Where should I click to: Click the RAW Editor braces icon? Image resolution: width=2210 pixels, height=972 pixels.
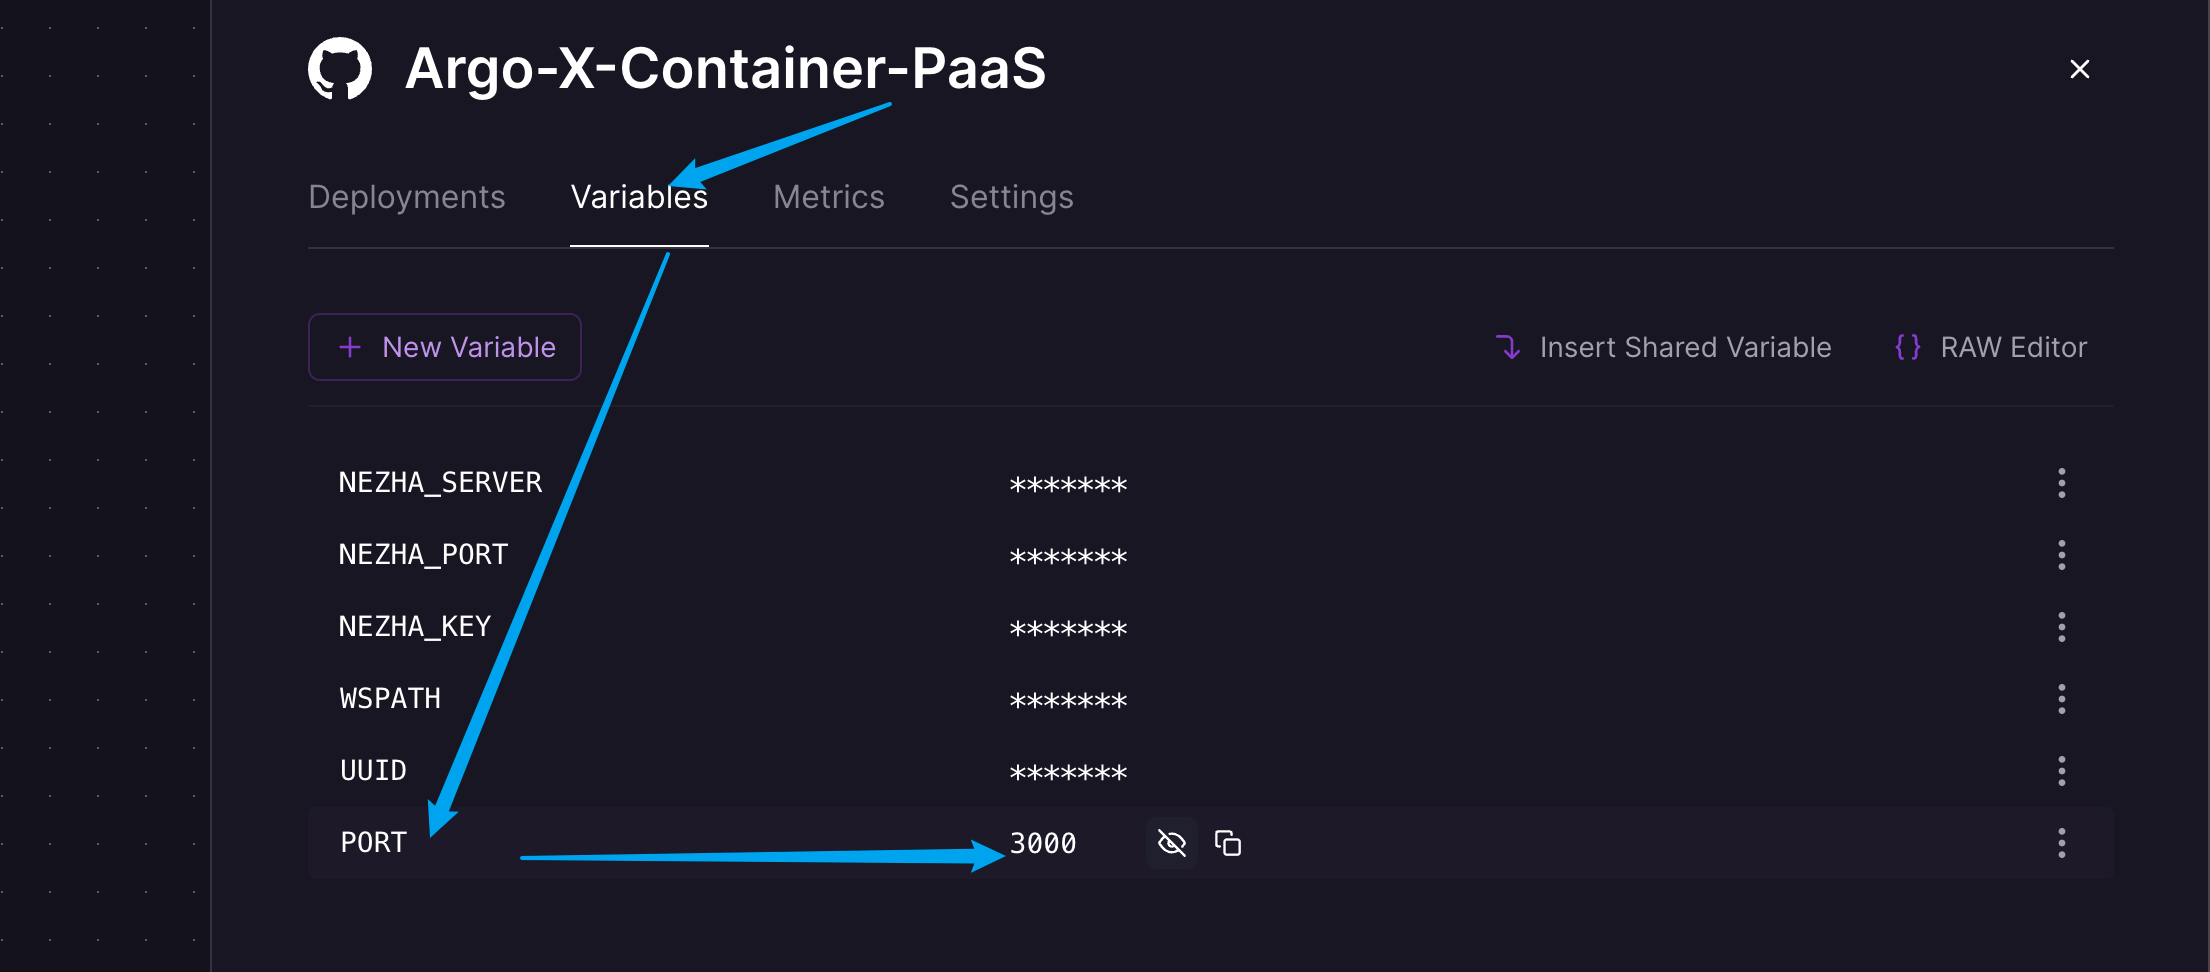[x=1905, y=347]
